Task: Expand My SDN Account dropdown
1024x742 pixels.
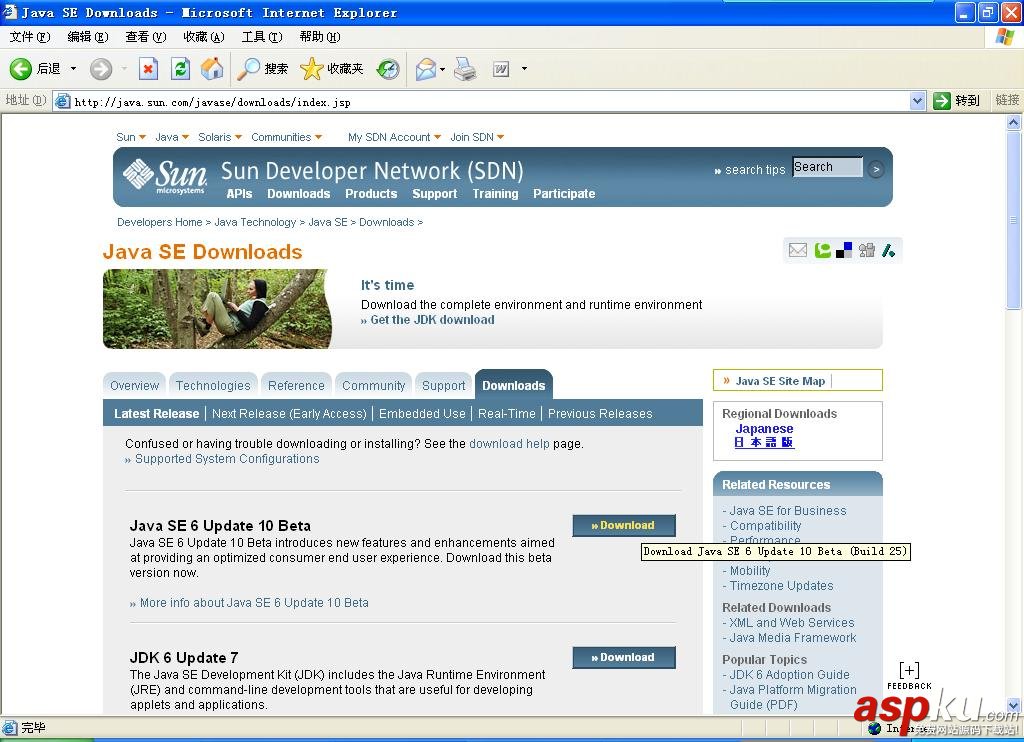Action: pos(438,137)
